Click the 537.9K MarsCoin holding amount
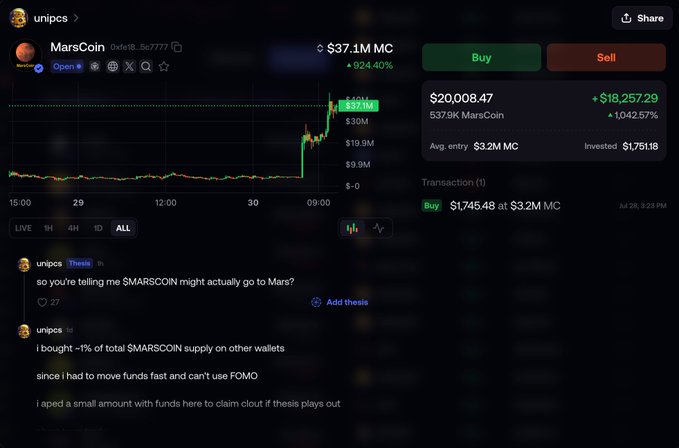Viewport: 679px width, 448px height. click(467, 115)
